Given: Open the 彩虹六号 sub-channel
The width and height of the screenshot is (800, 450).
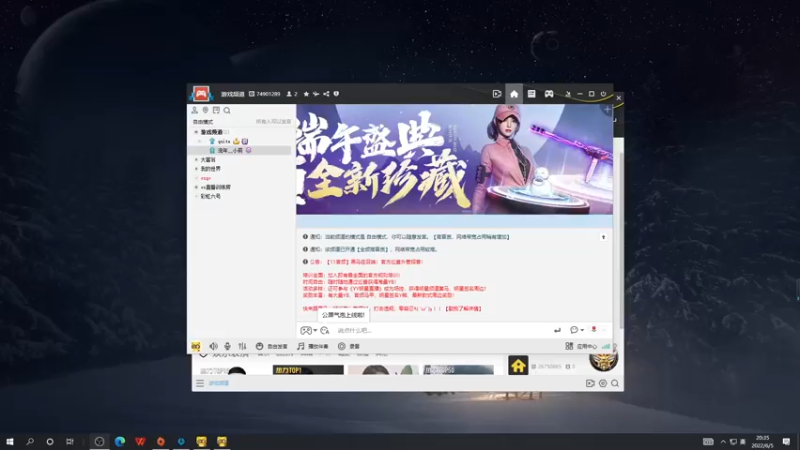Looking at the screenshot, I should [x=210, y=196].
